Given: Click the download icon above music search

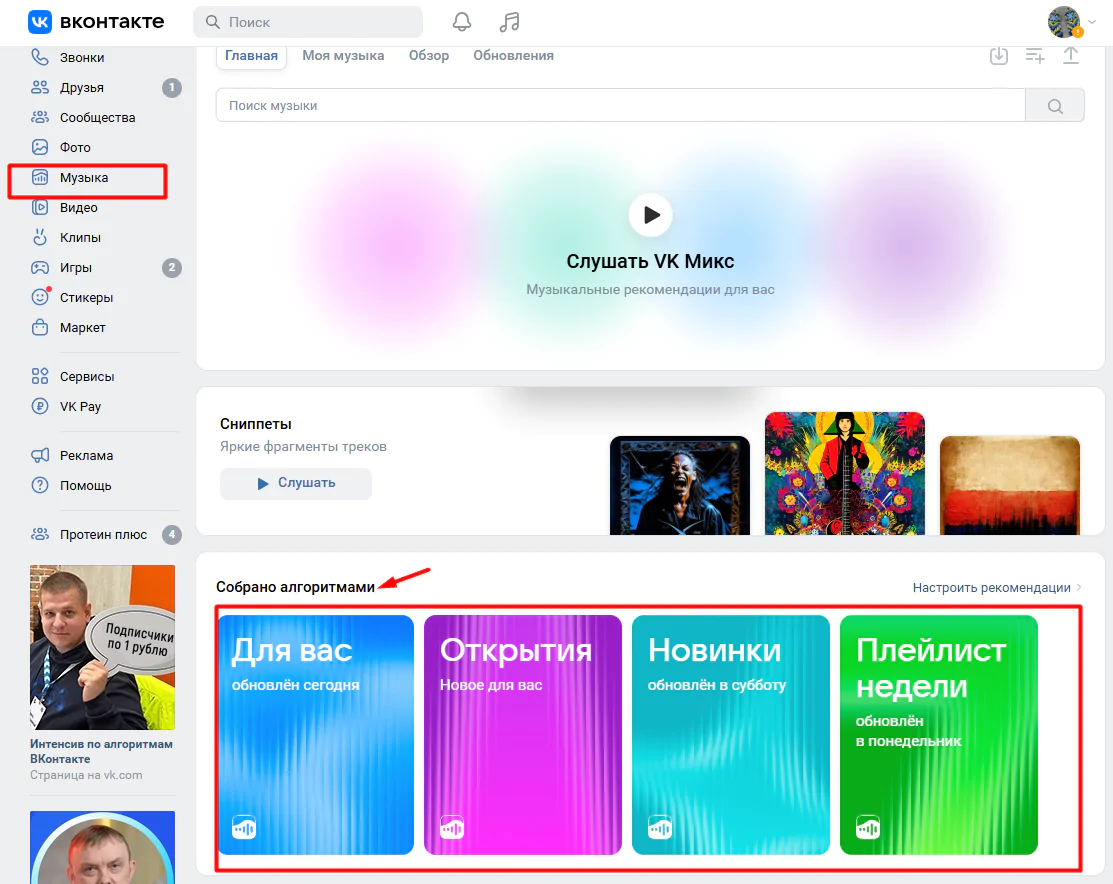Looking at the screenshot, I should point(999,55).
